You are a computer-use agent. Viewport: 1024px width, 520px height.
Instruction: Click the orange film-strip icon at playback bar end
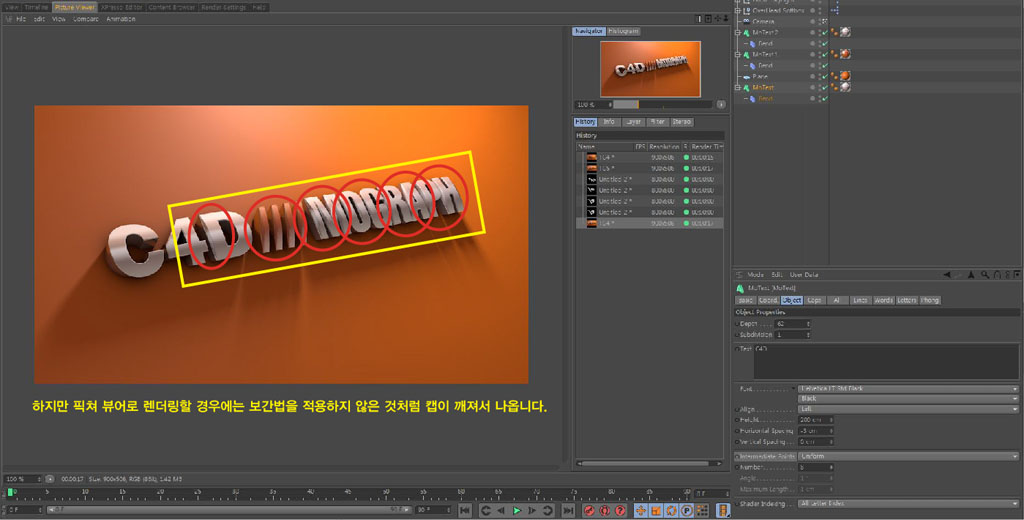pyautogui.click(x=723, y=510)
